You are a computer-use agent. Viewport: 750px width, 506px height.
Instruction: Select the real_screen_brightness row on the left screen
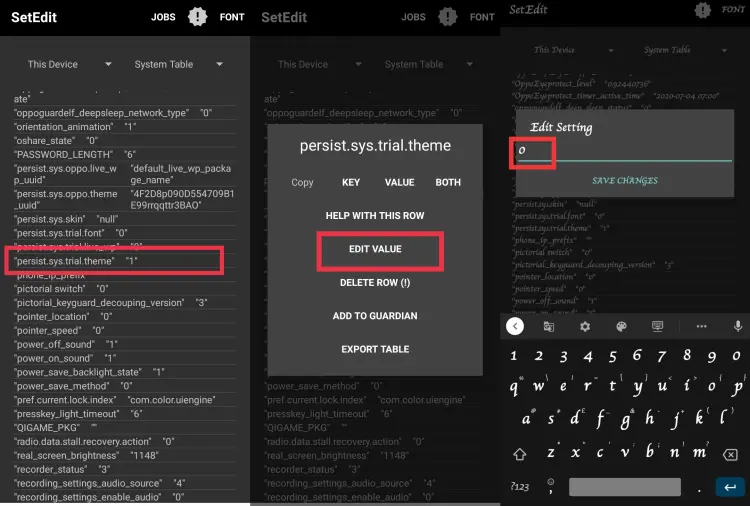[124, 455]
